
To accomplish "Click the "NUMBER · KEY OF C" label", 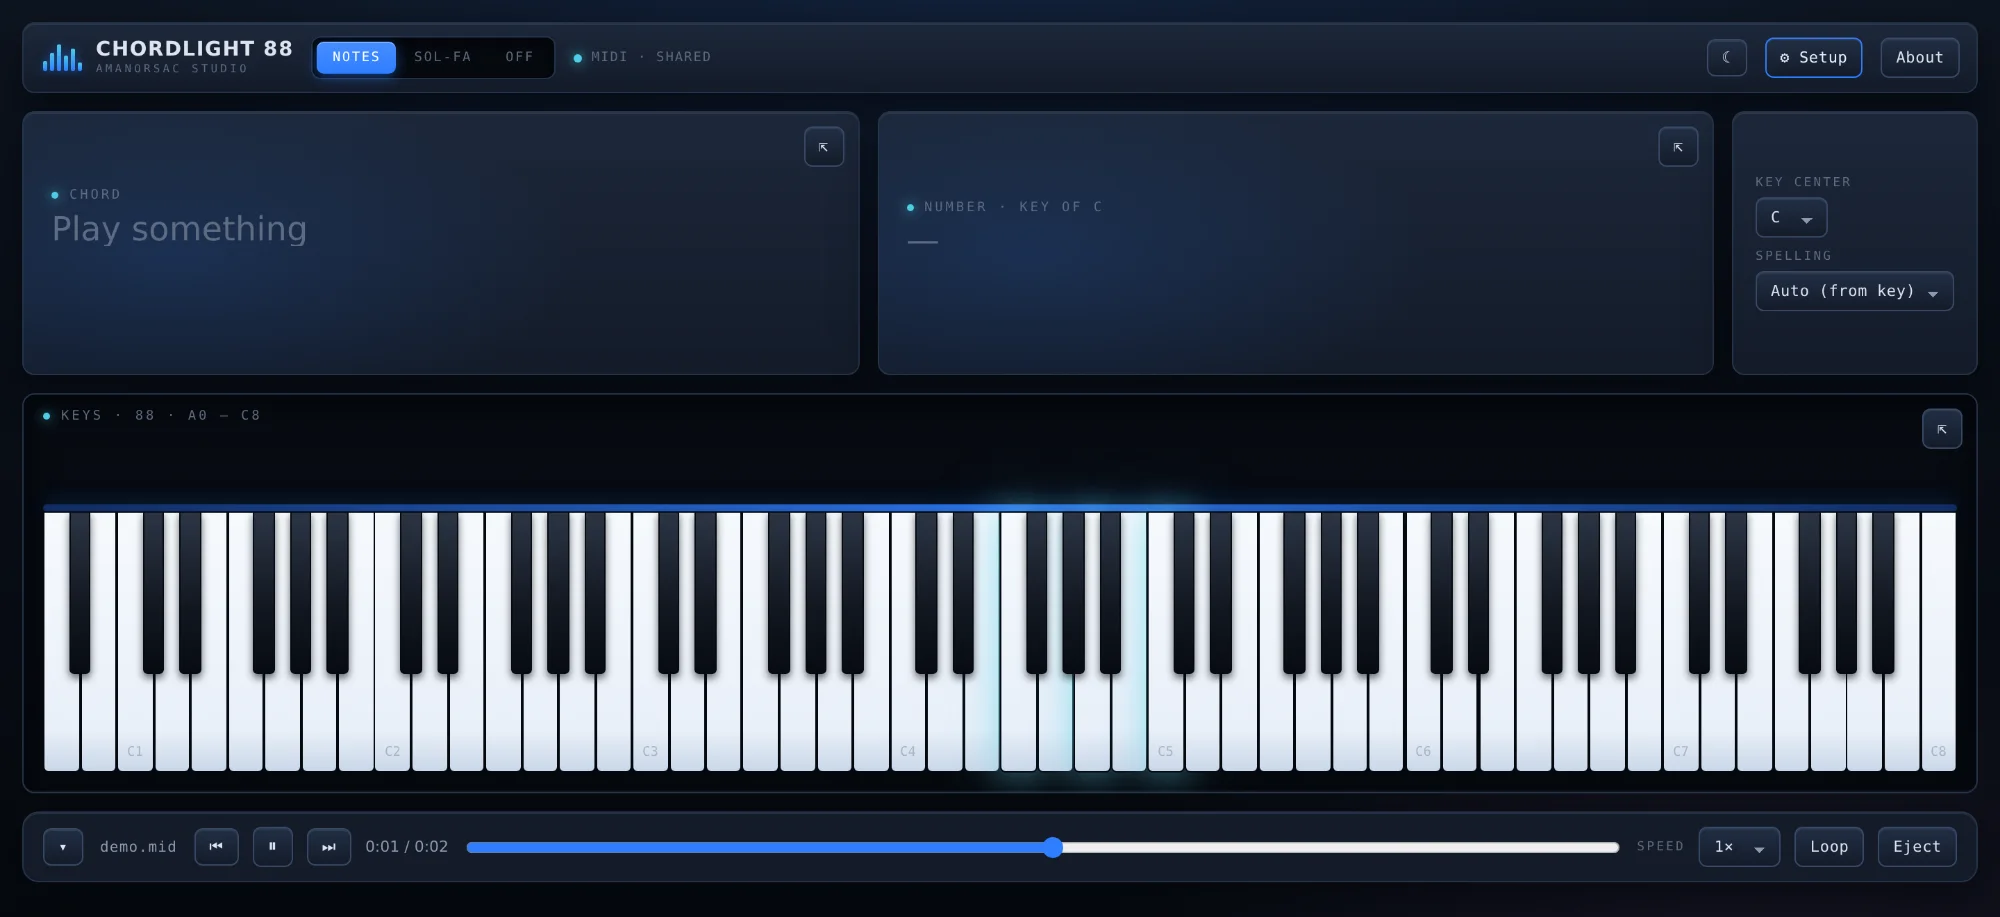I will point(1012,207).
